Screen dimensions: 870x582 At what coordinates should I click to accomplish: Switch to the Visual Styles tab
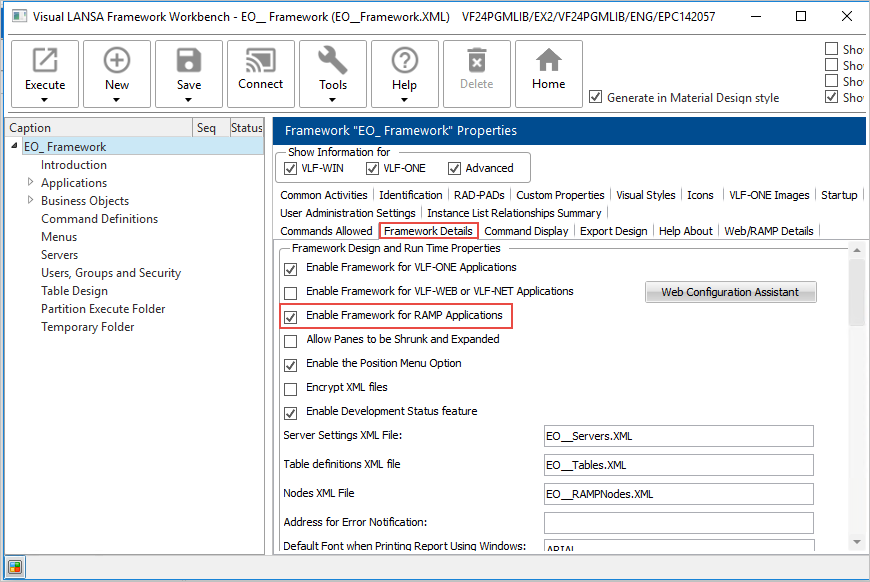[x=645, y=195]
